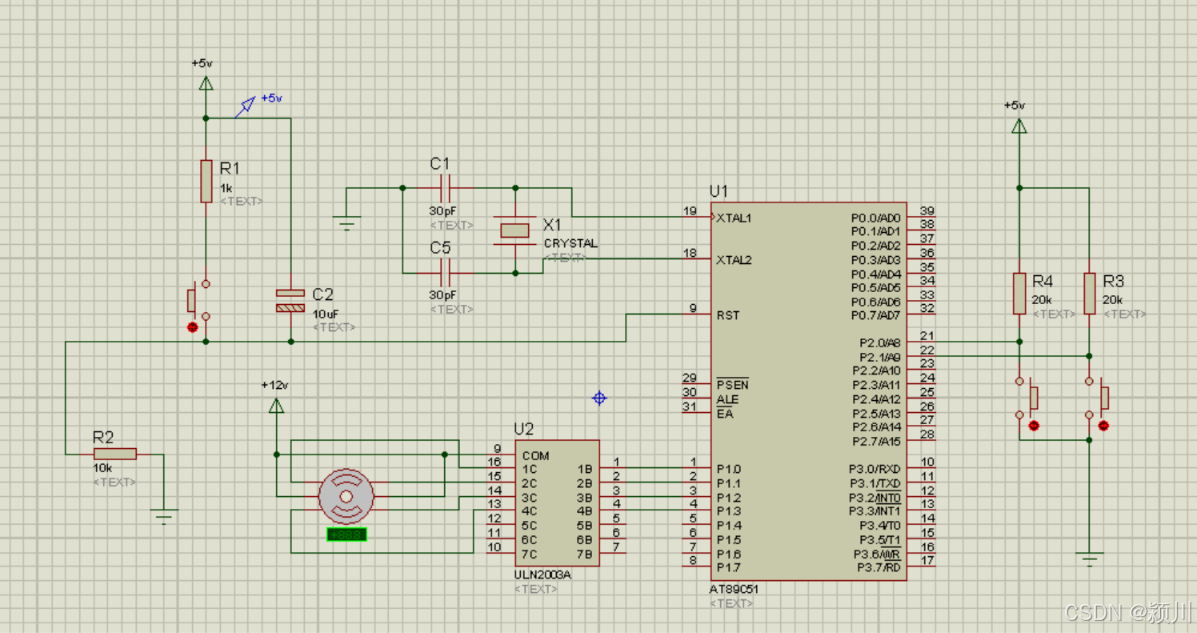Click the 7C pin label on U2
1197x633 pixels.
pos(529,554)
